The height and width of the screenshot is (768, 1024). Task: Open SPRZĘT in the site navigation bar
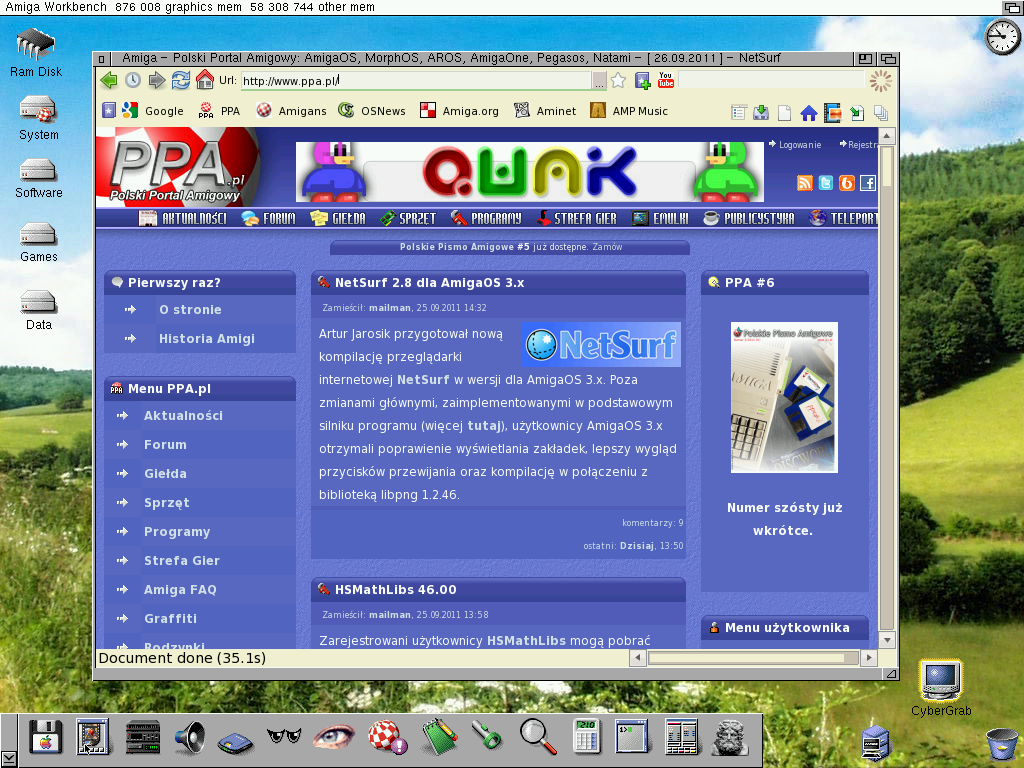[408, 218]
